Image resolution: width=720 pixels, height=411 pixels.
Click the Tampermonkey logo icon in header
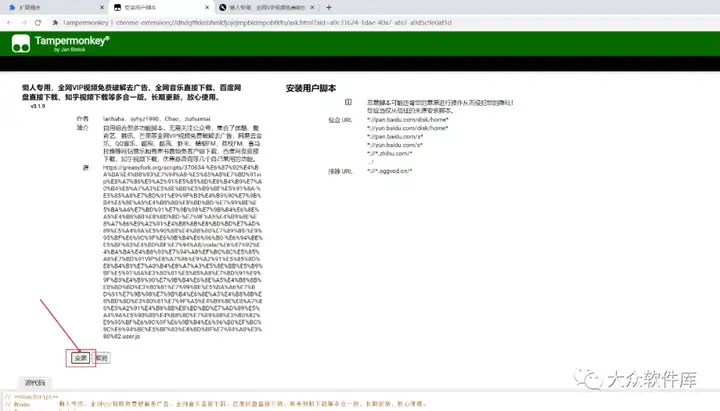click(x=21, y=44)
